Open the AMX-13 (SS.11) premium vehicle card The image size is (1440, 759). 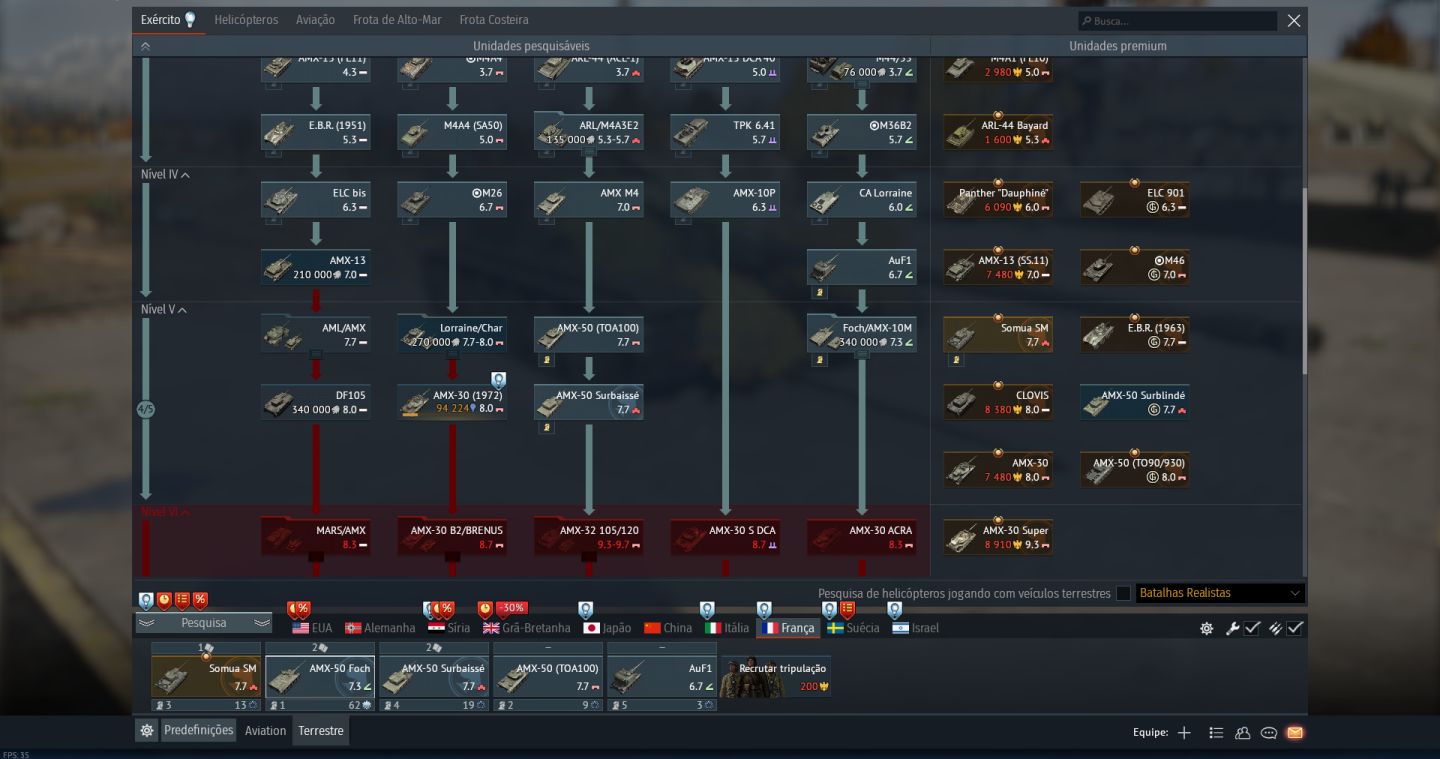[x=997, y=267]
